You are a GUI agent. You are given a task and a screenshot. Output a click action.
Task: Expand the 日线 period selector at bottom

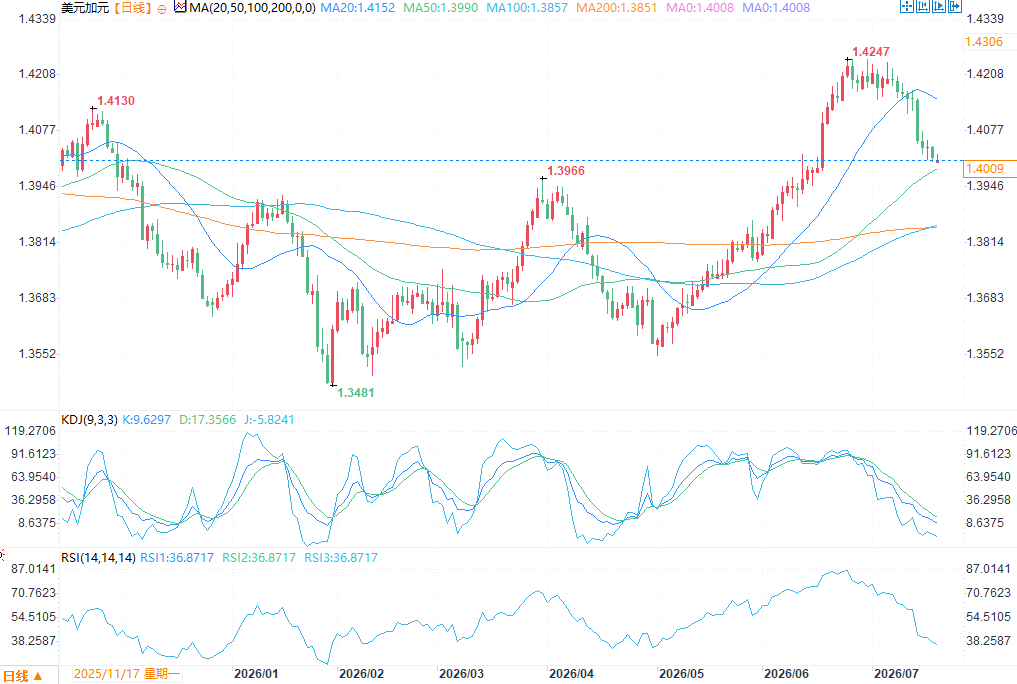23,676
